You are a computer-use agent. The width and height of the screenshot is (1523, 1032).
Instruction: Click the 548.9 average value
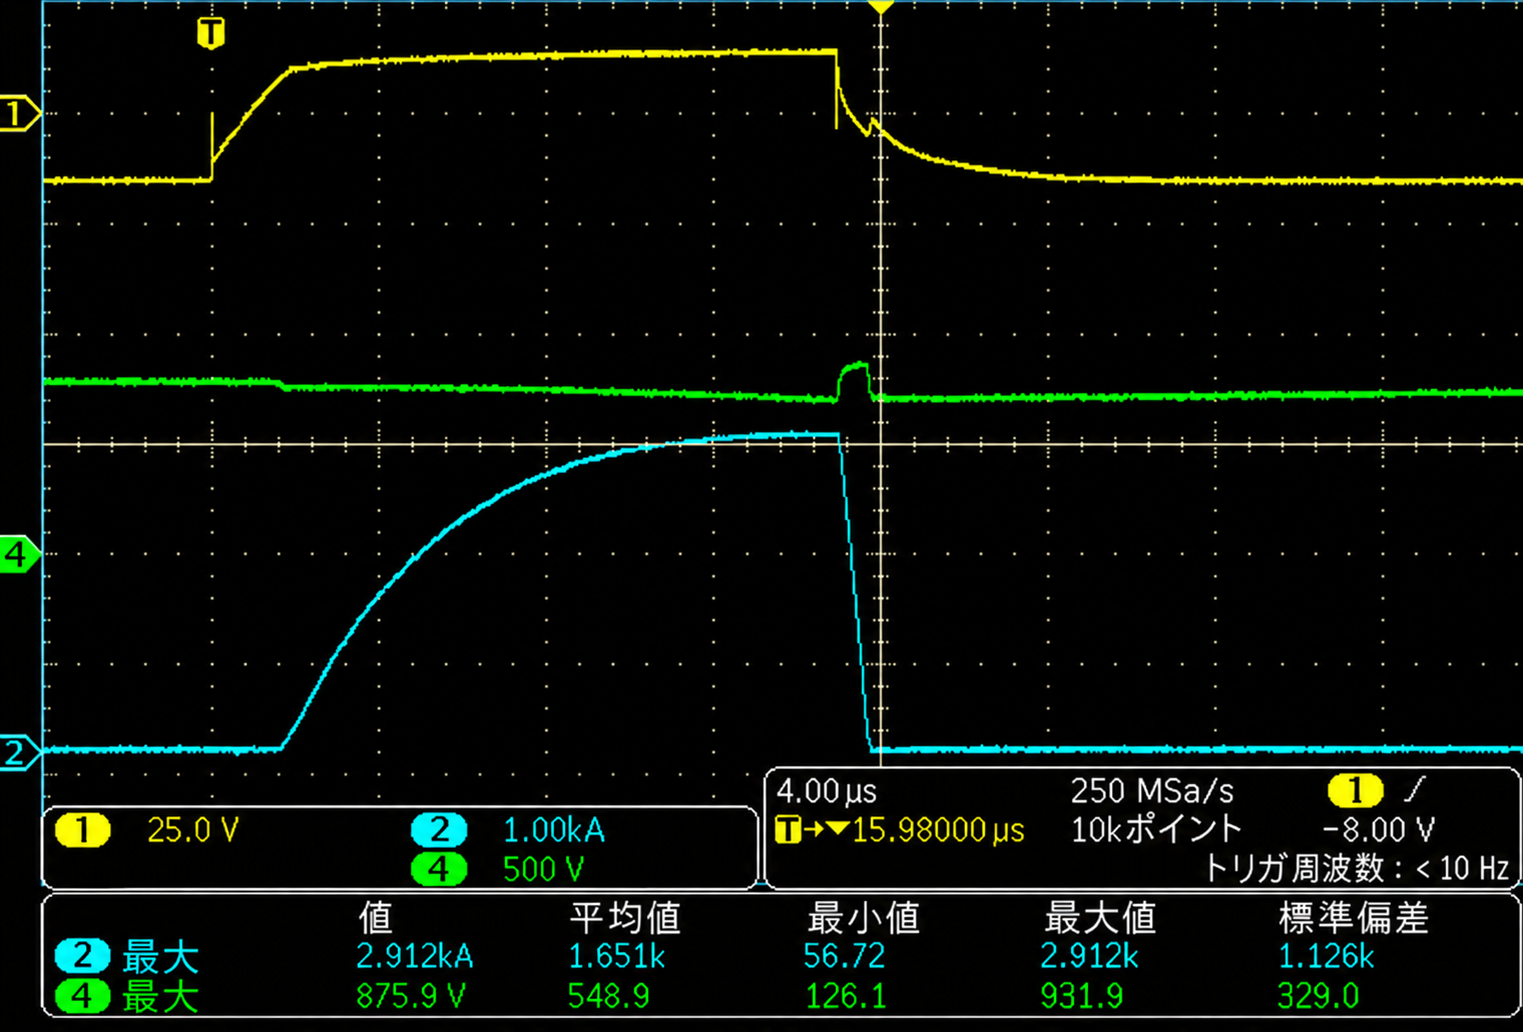tap(608, 996)
